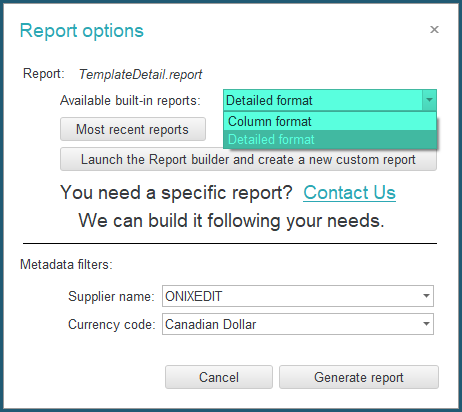Expand the Currency code dropdown arrow
This screenshot has width=462, height=412.
coord(426,324)
